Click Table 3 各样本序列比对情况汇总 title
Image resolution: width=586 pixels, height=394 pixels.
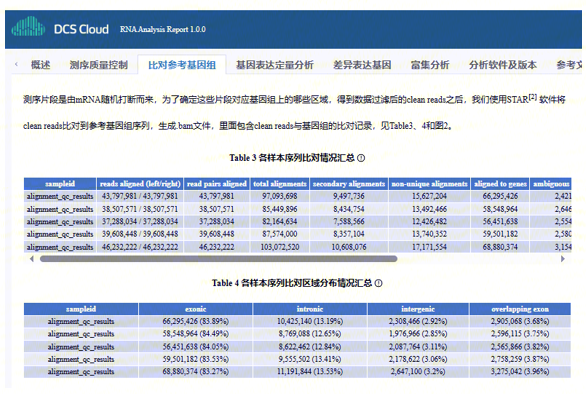292,158
